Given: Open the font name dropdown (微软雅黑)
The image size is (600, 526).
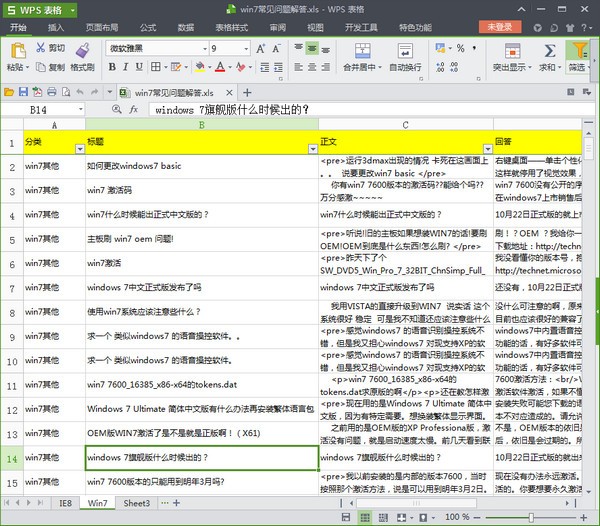Looking at the screenshot, I should point(205,49).
